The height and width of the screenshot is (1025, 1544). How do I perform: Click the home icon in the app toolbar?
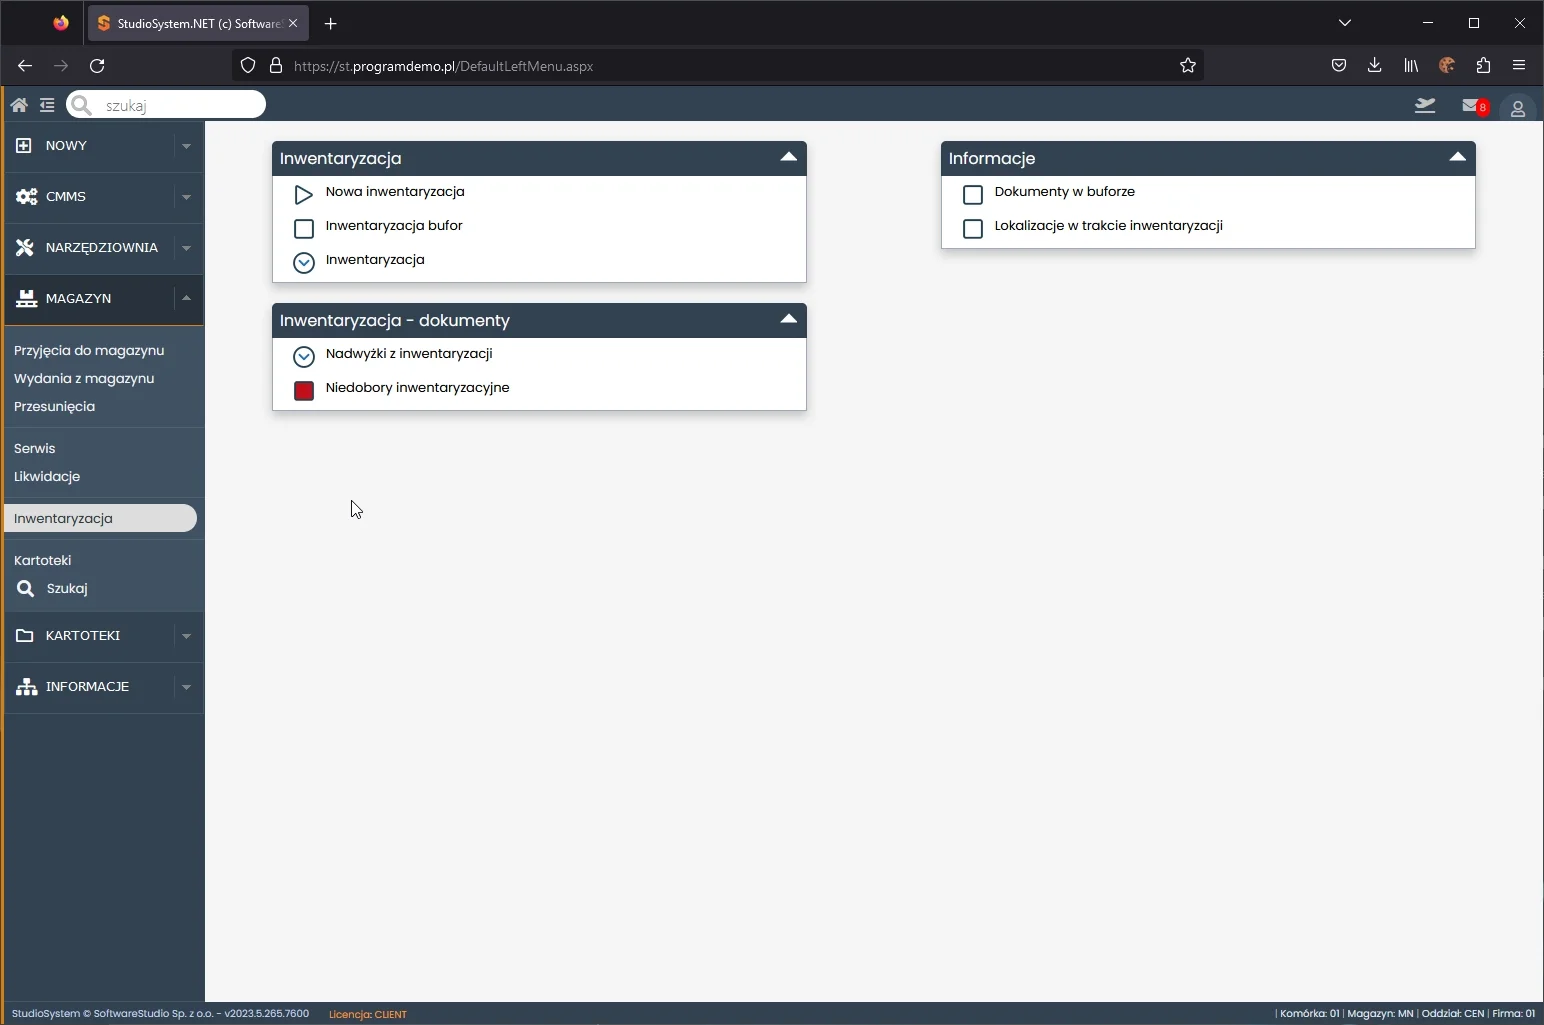(x=19, y=105)
